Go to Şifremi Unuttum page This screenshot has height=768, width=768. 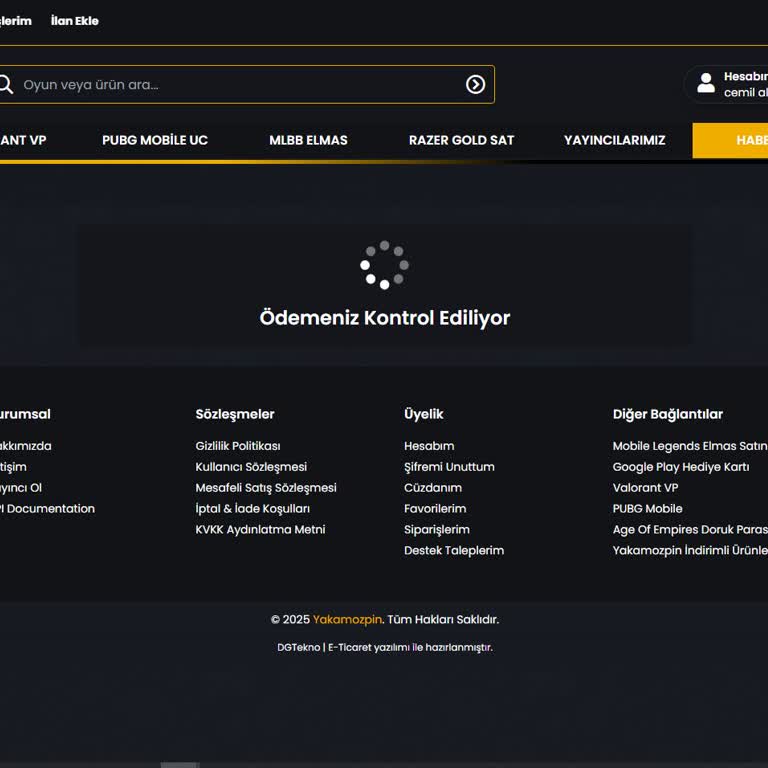pyautogui.click(x=449, y=467)
